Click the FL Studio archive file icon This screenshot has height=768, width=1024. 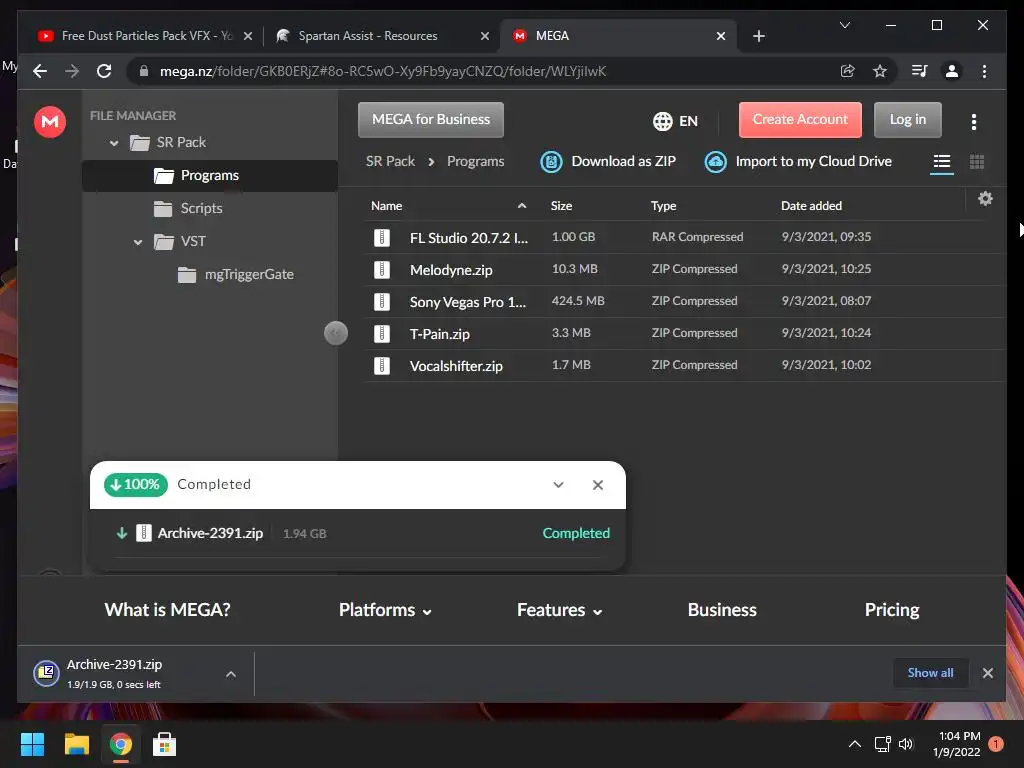pyautogui.click(x=382, y=238)
